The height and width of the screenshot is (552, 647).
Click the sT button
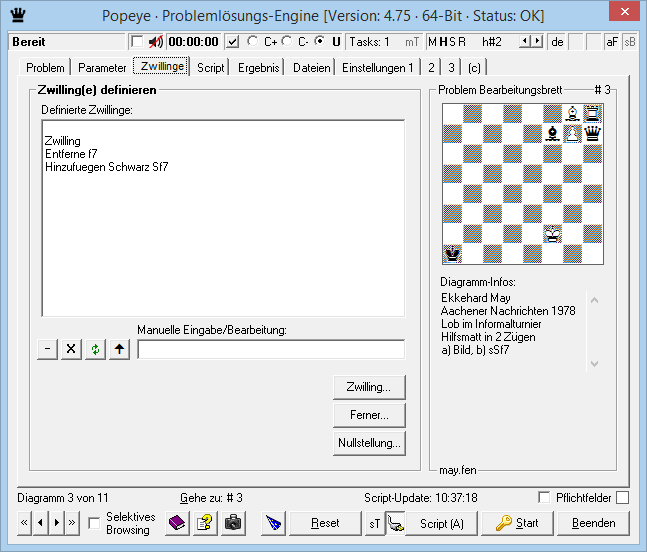[375, 524]
